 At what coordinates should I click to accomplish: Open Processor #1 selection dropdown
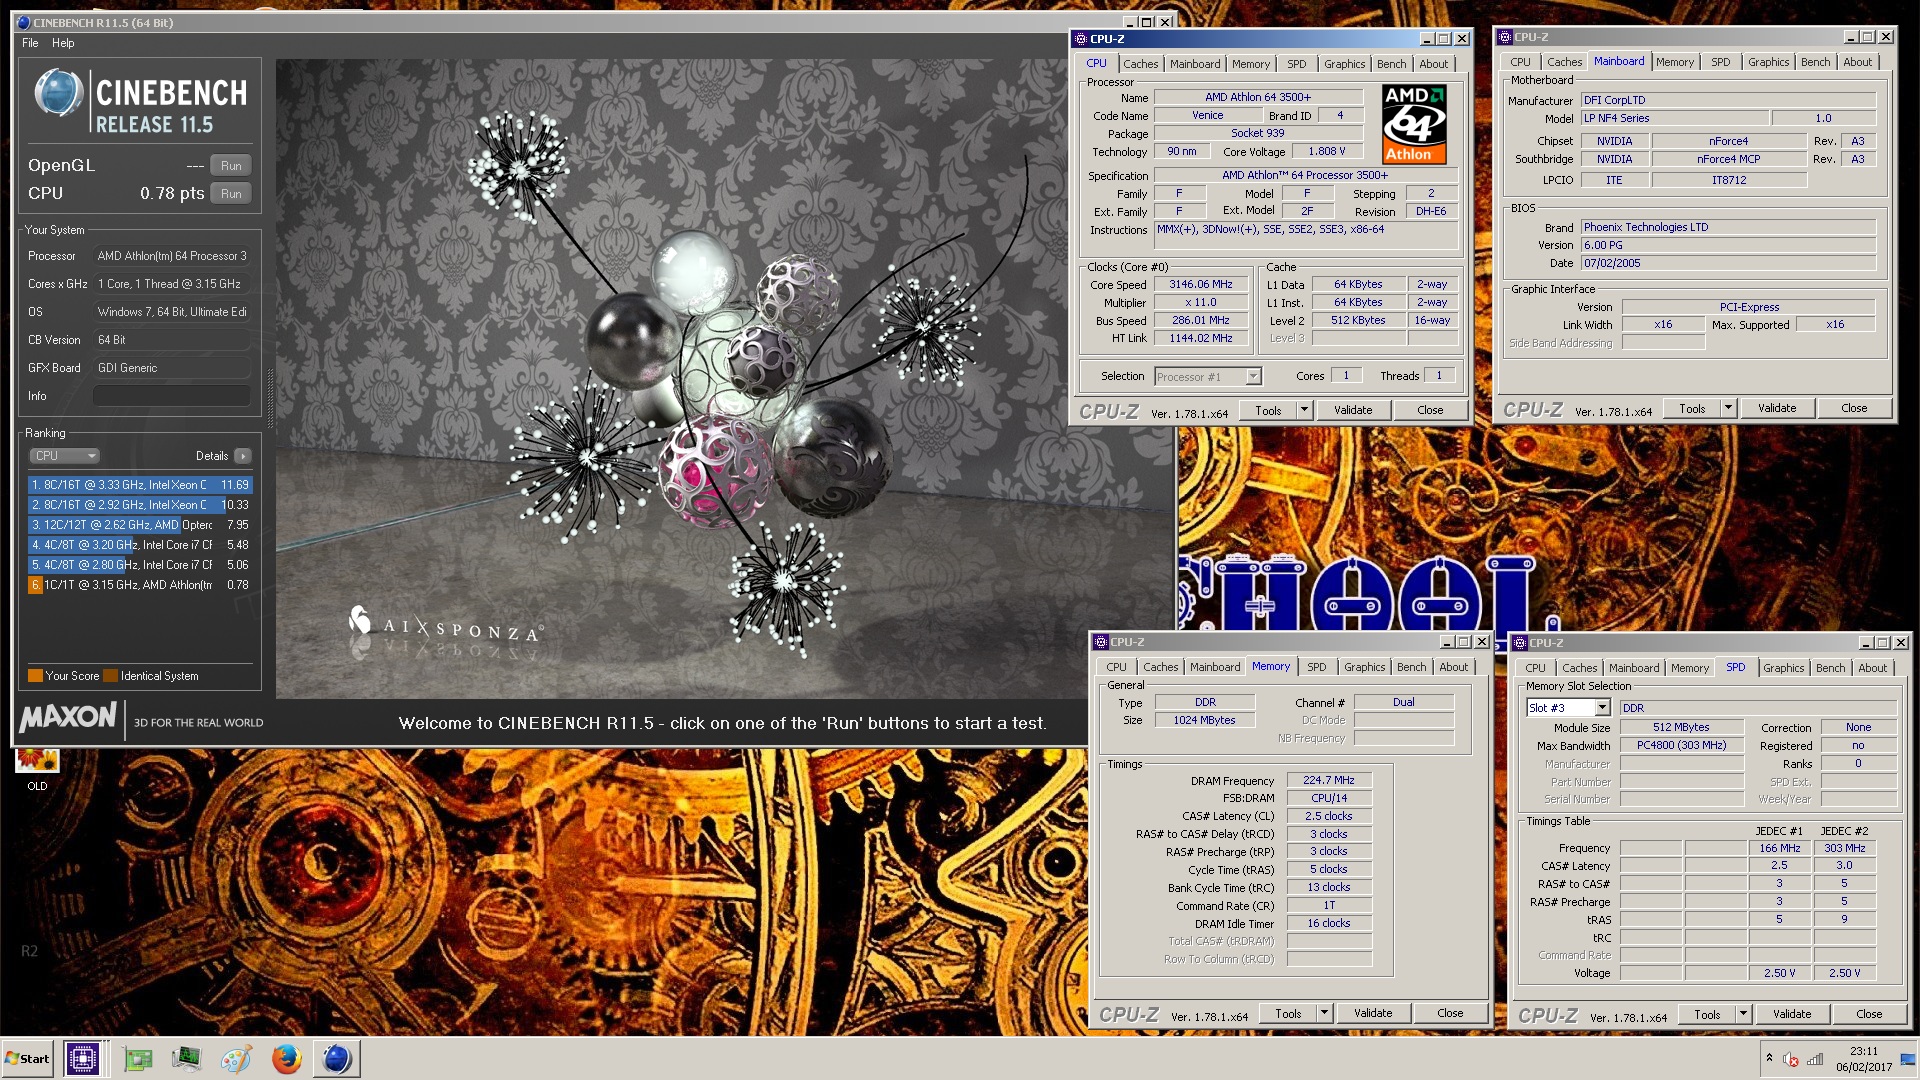tap(1208, 377)
